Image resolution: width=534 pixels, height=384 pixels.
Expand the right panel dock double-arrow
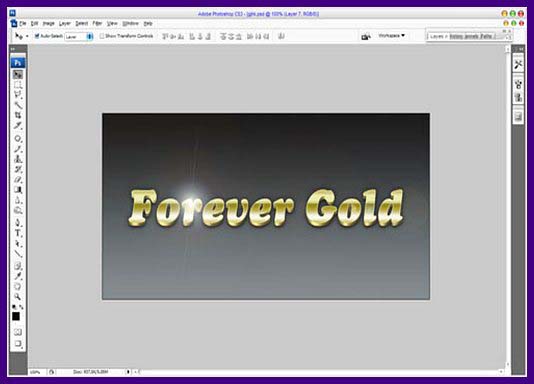pyautogui.click(x=521, y=49)
